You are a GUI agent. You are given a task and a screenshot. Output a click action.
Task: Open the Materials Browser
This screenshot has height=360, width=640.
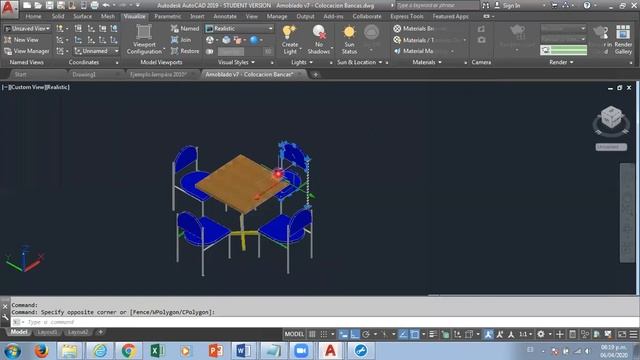pyautogui.click(x=413, y=29)
